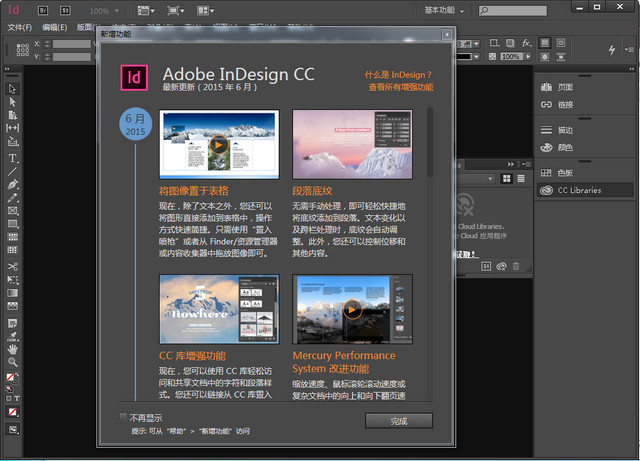Click the Apply None swatch button

(13, 412)
